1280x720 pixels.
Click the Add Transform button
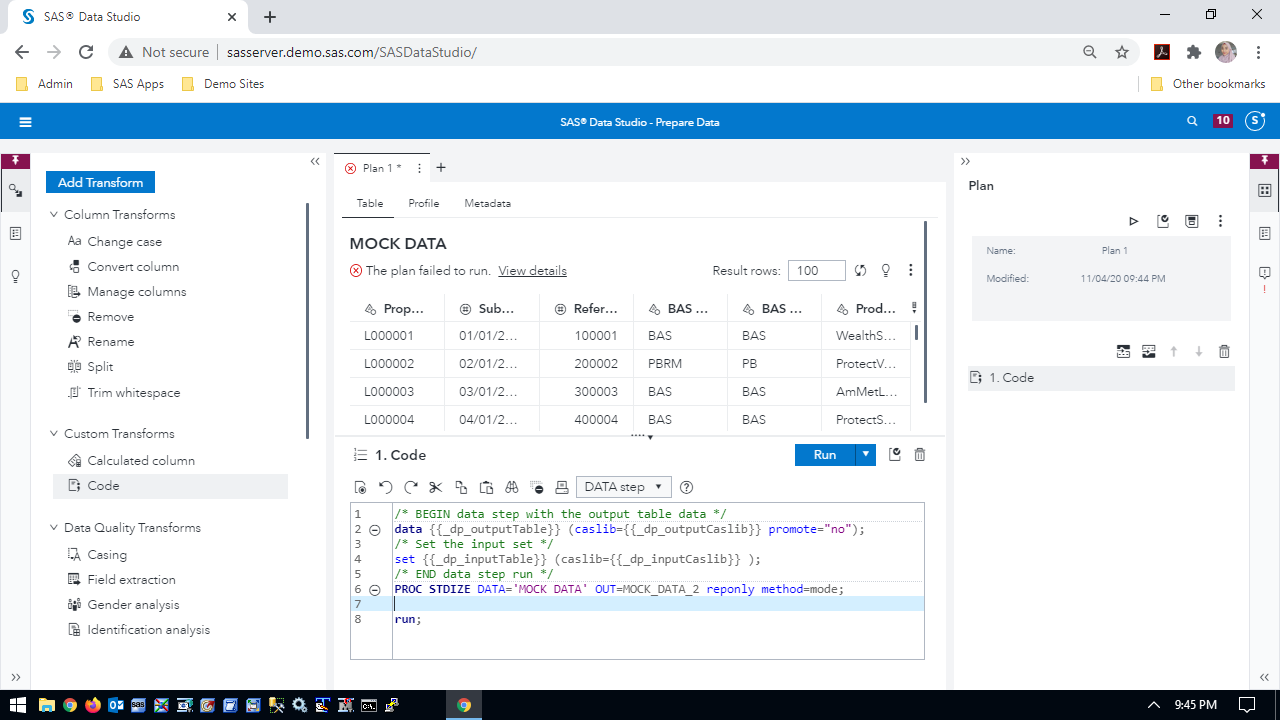pyautogui.click(x=100, y=182)
